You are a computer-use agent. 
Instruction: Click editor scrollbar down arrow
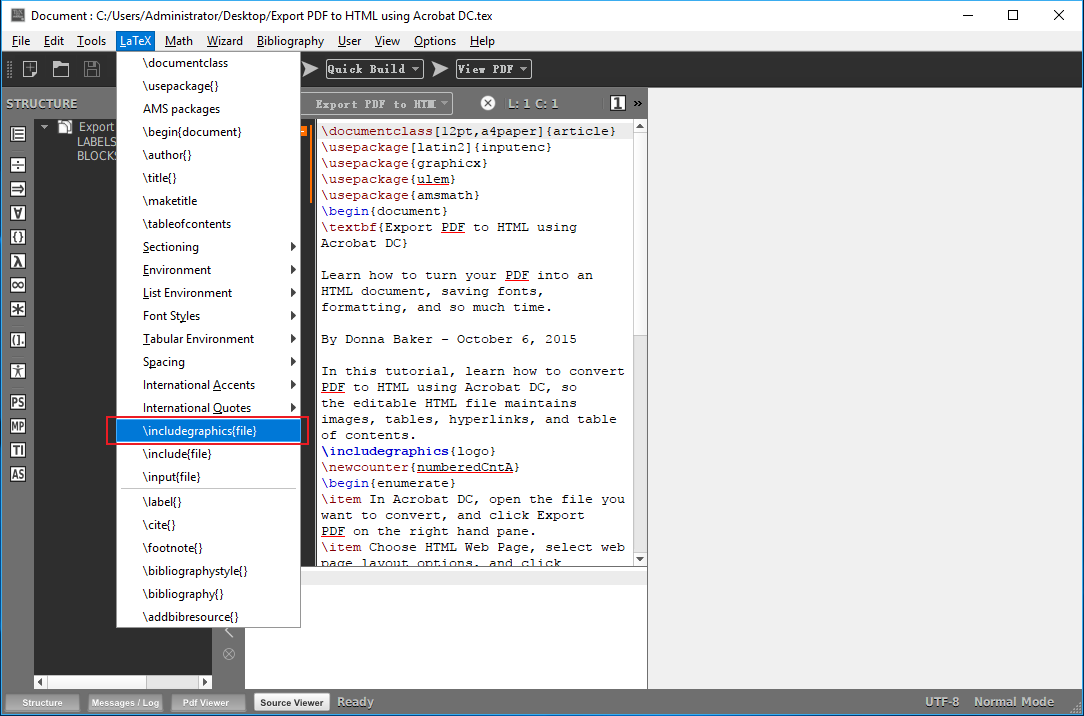coord(639,559)
